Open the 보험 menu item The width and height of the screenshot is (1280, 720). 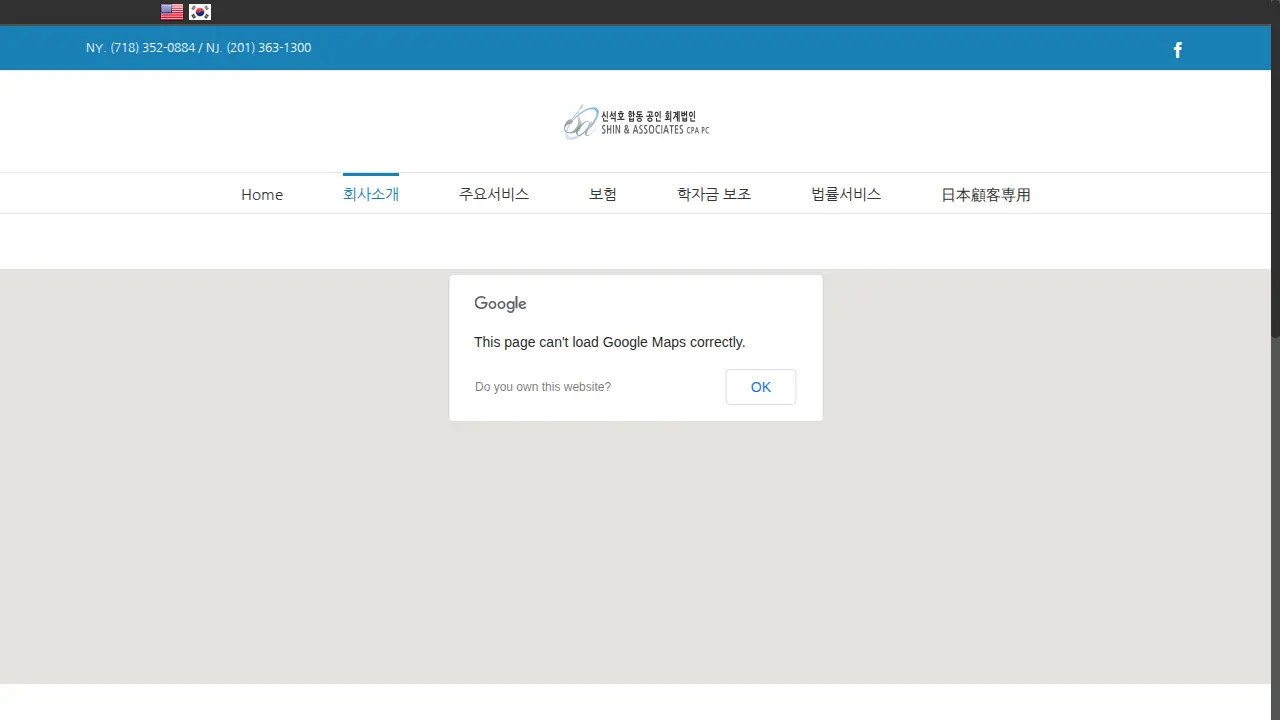pos(603,194)
